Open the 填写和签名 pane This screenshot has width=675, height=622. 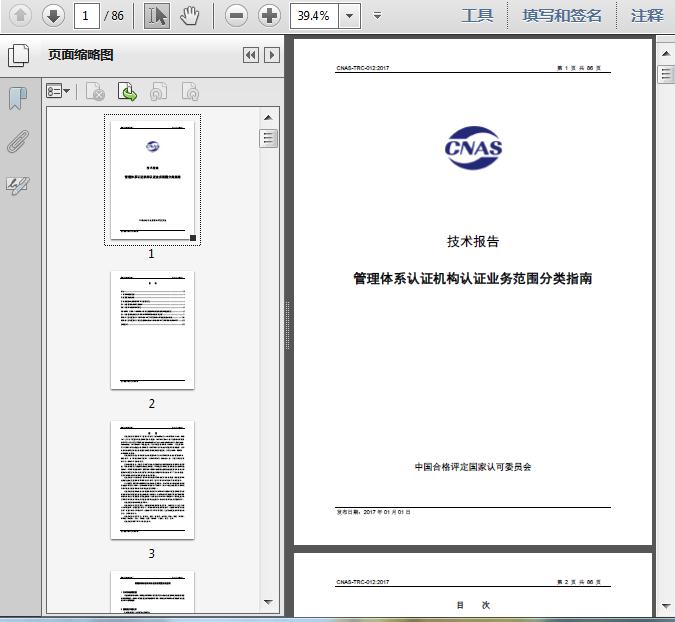pyautogui.click(x=562, y=15)
